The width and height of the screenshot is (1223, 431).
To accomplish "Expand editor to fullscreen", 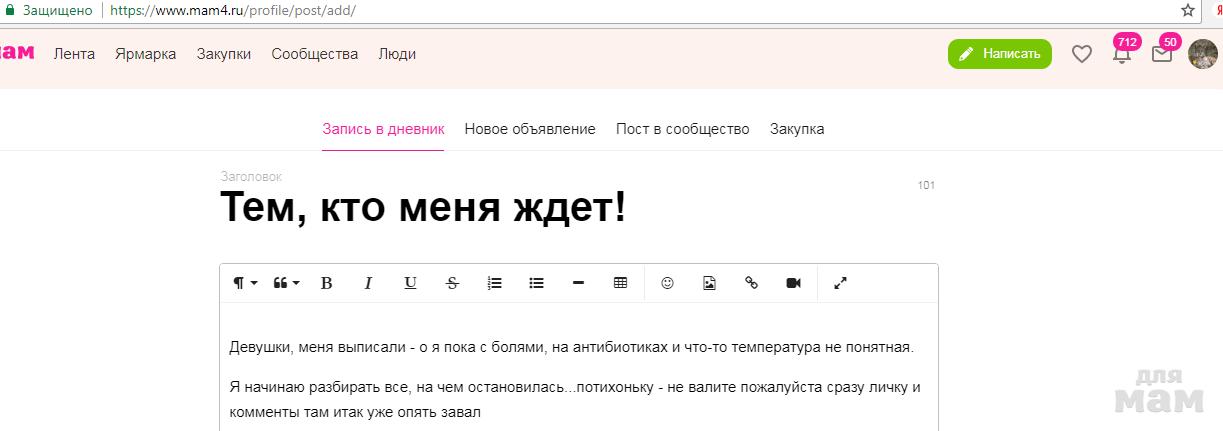I will coord(840,283).
